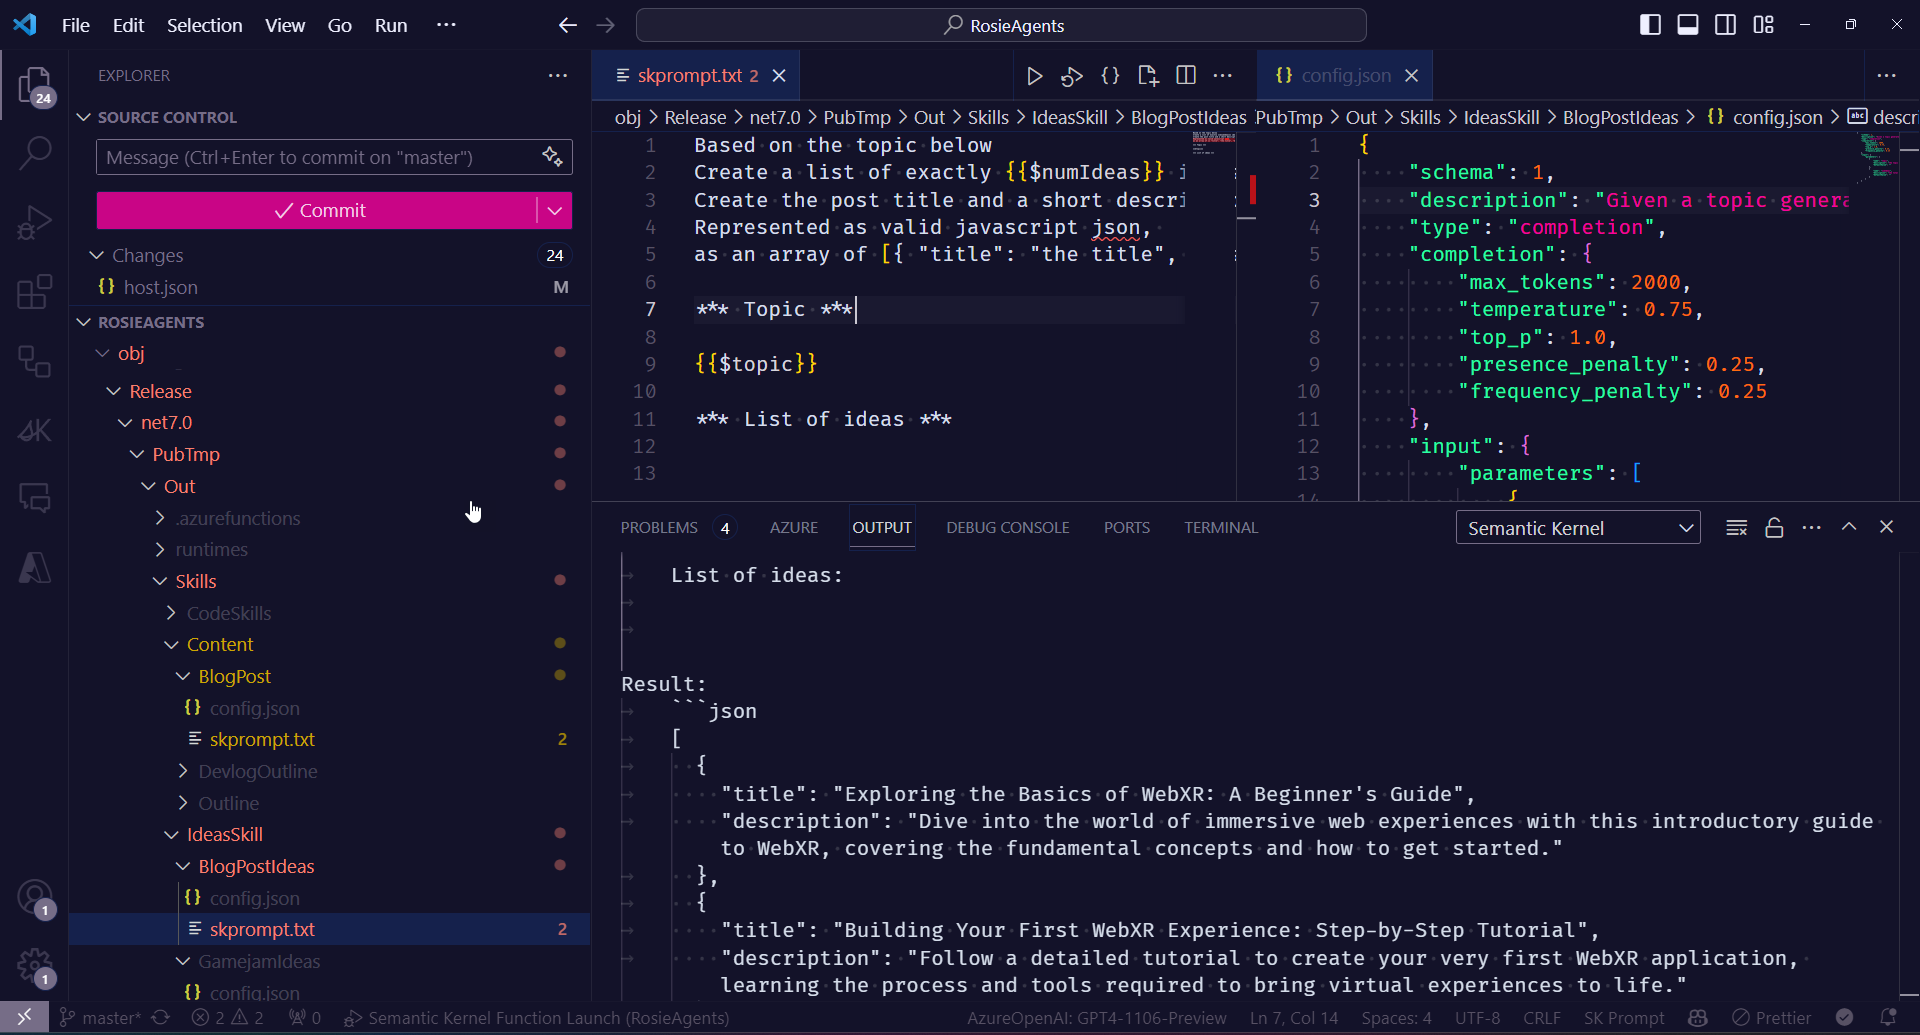Open the Accounts icon in activity bar

point(35,897)
